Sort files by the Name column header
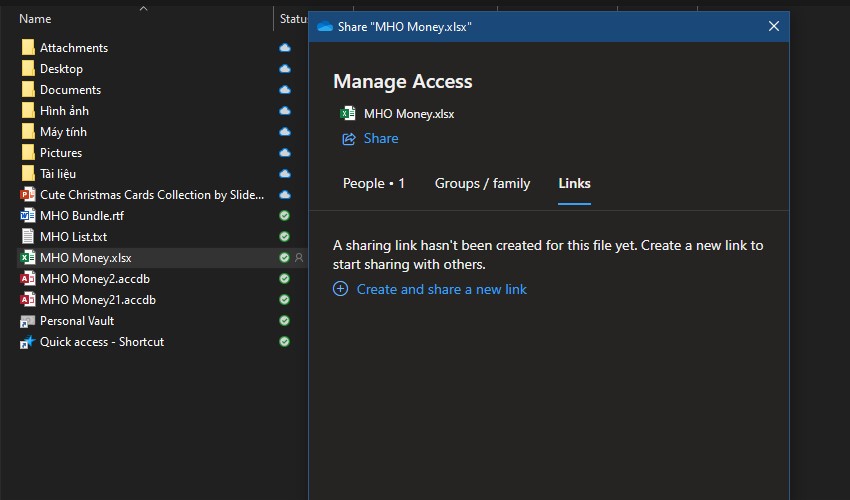 coord(35,19)
